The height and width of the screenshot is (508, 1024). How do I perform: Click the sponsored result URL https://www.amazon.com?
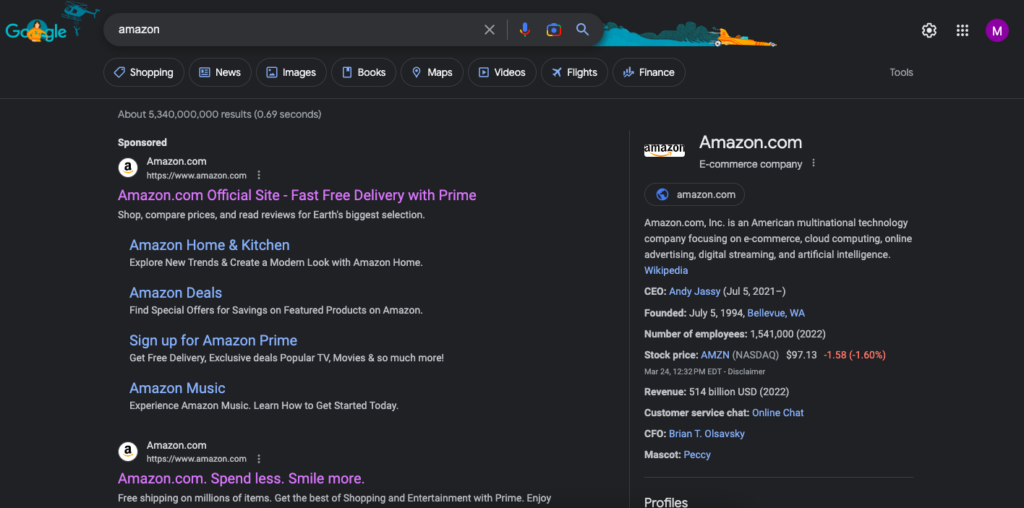click(x=197, y=176)
